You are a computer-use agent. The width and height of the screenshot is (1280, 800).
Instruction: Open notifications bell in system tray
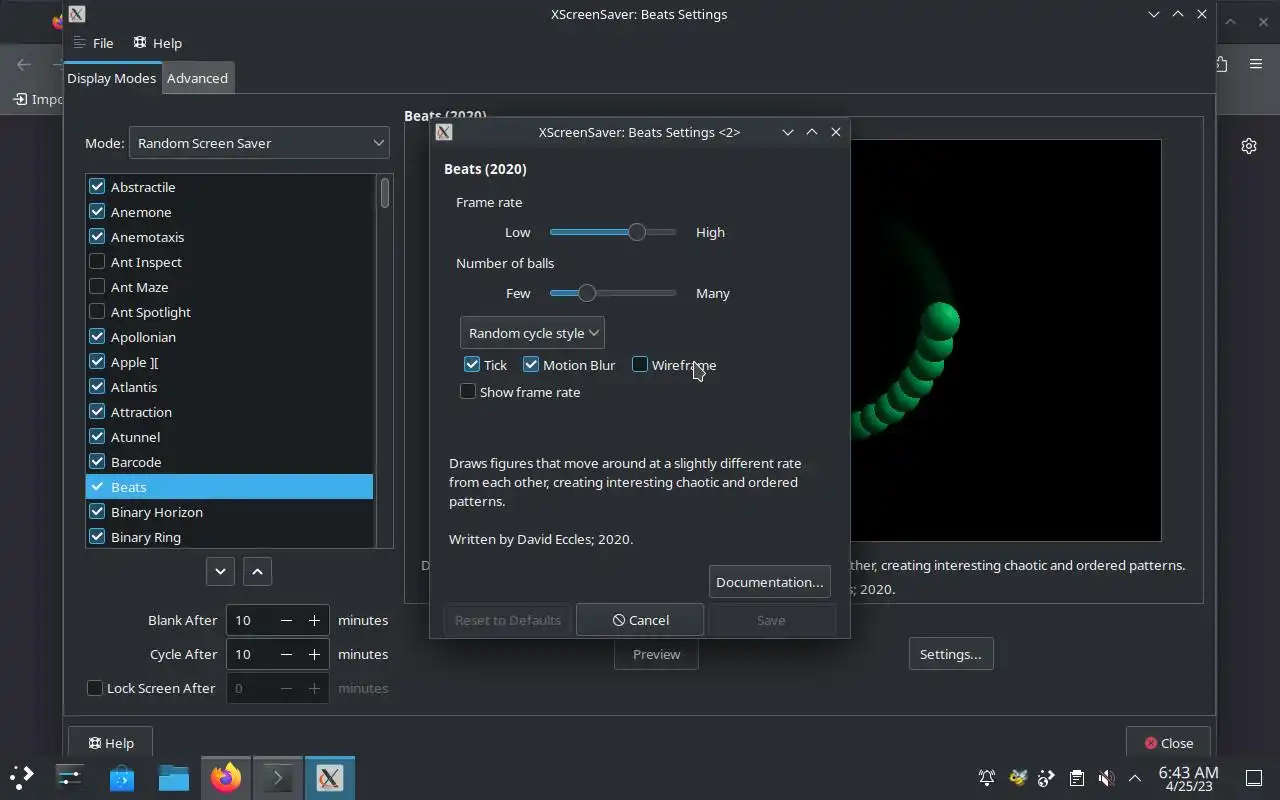[987, 777]
